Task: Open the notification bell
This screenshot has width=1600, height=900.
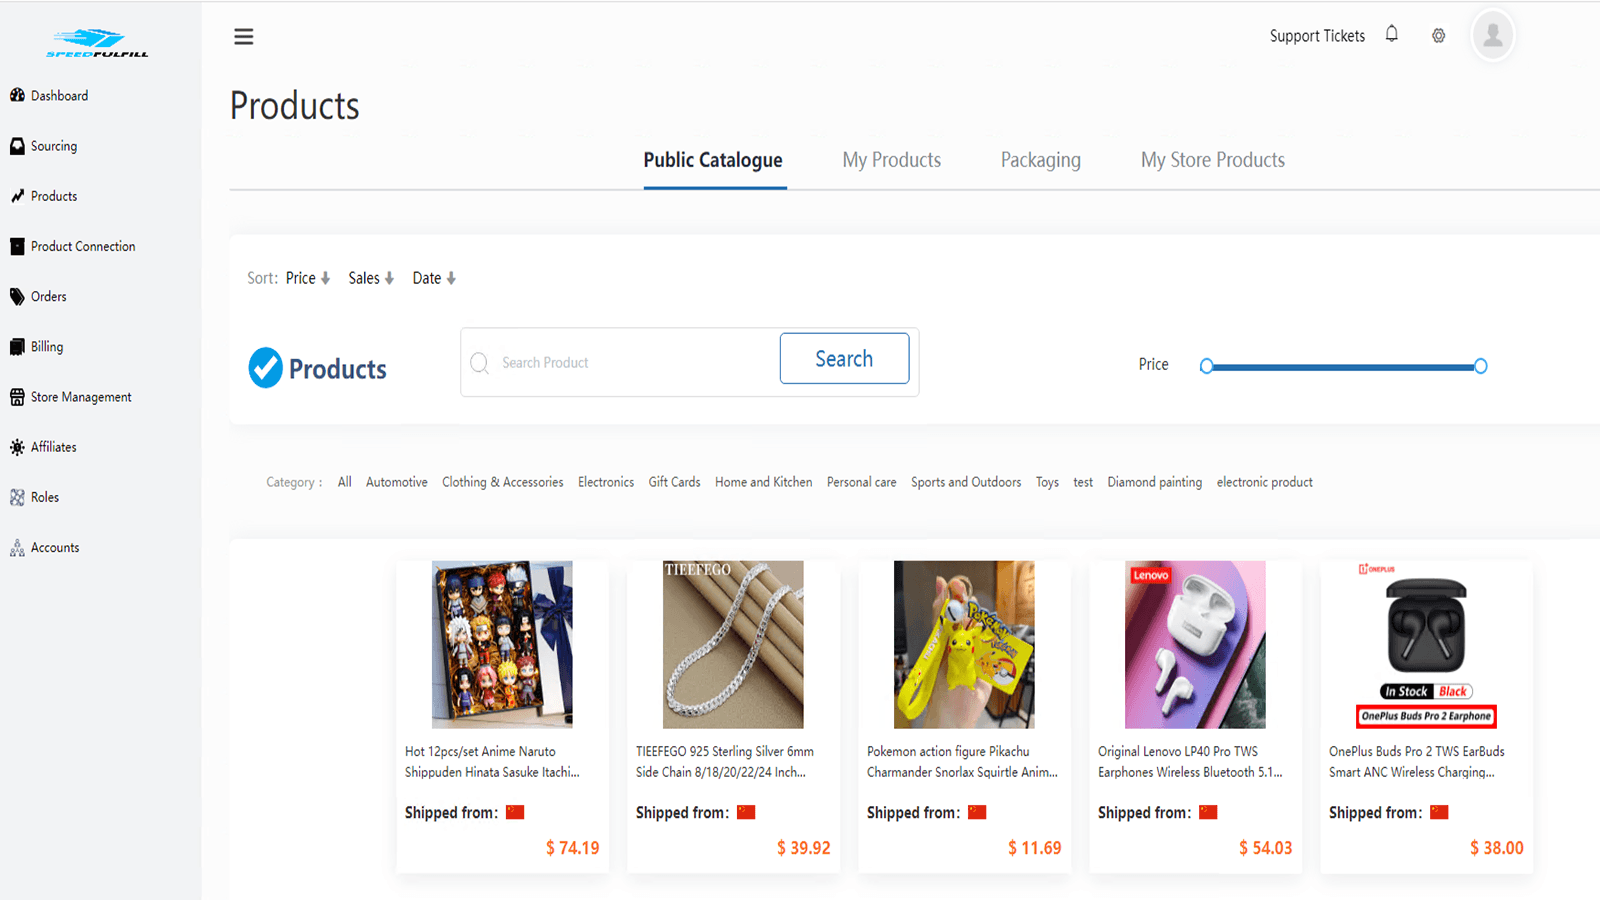Action: [1391, 33]
